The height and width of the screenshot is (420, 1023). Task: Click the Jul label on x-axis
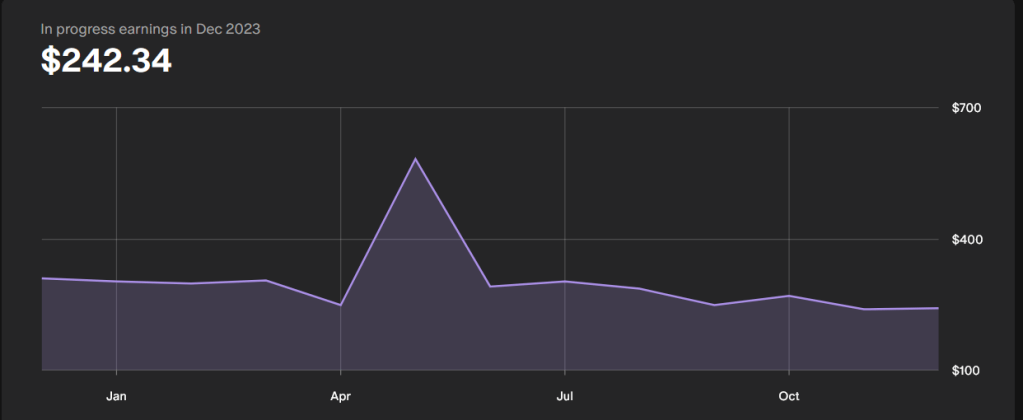[565, 397]
